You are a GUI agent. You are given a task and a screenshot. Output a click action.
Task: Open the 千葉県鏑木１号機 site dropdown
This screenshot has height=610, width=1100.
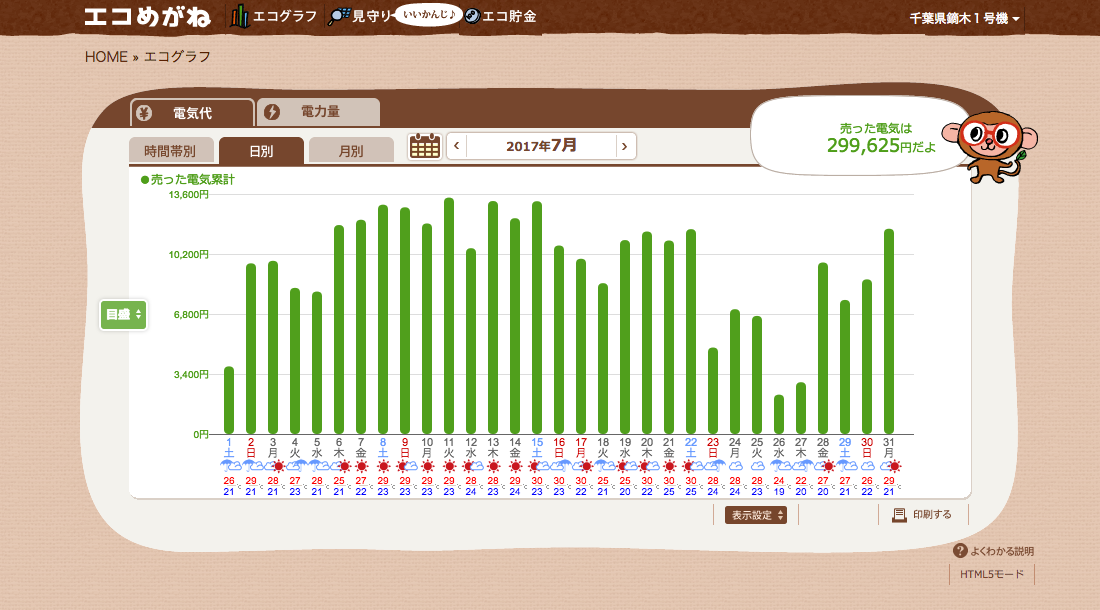(965, 18)
